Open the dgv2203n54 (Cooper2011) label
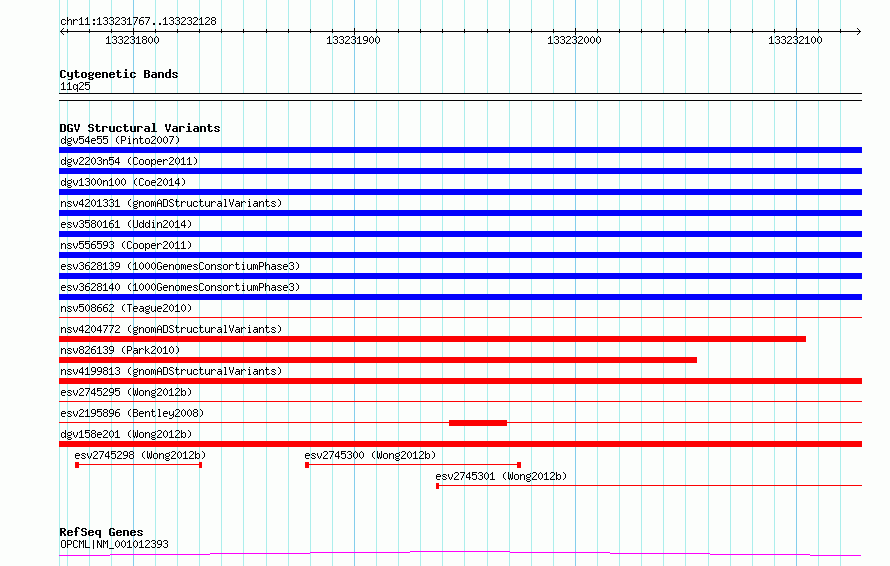Image resolution: width=890 pixels, height=566 pixels. (129, 161)
